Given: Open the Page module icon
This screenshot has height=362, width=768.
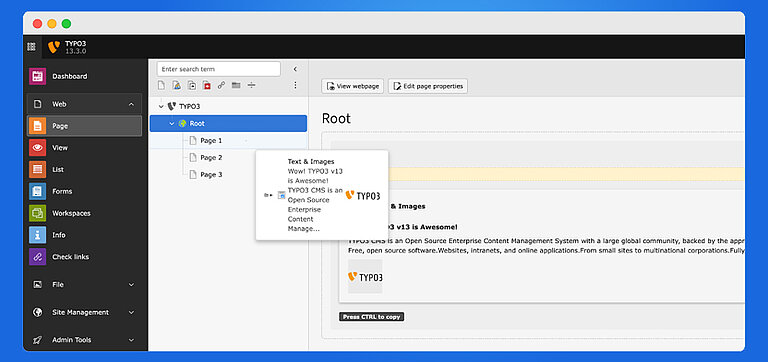Looking at the screenshot, I should 37,126.
